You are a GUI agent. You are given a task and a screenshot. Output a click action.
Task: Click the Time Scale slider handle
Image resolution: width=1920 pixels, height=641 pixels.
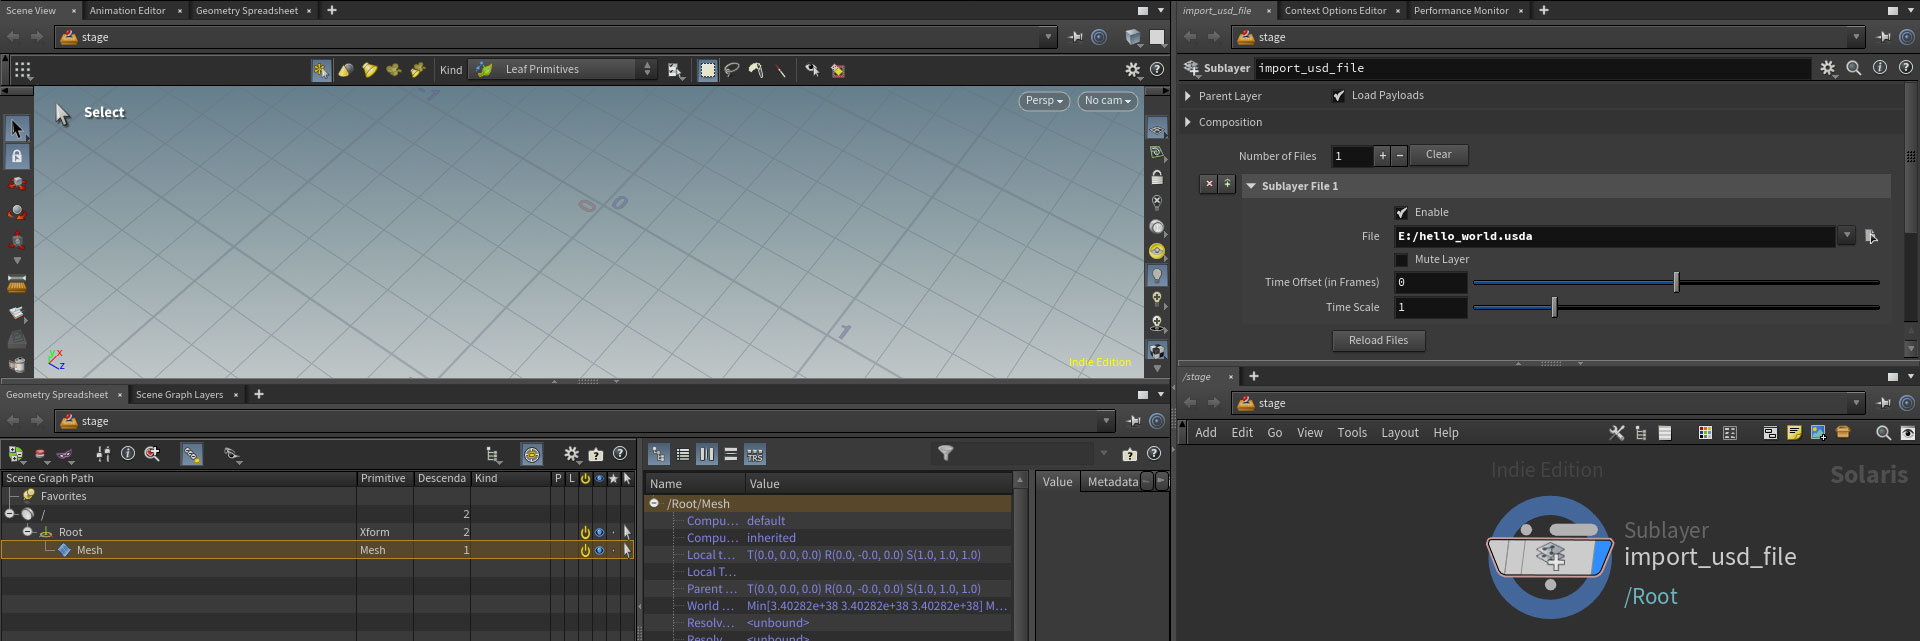[x=1553, y=308]
